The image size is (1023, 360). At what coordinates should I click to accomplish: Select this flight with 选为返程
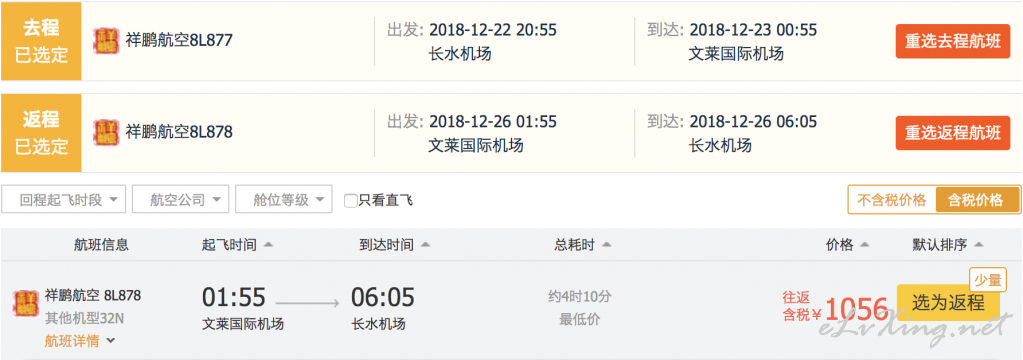coord(948,303)
